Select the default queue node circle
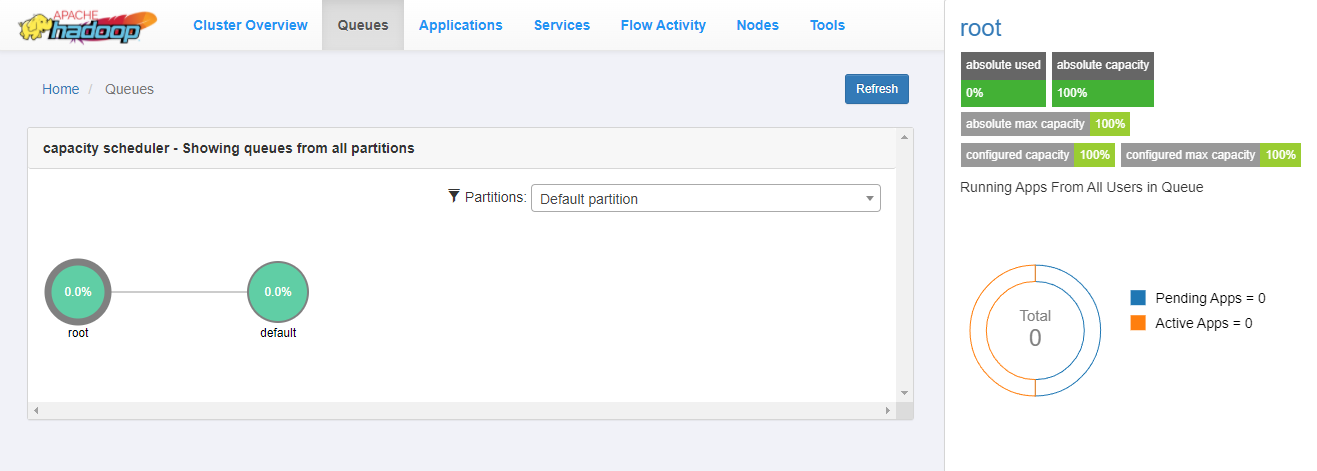The width and height of the screenshot is (1317, 471). pos(278,292)
